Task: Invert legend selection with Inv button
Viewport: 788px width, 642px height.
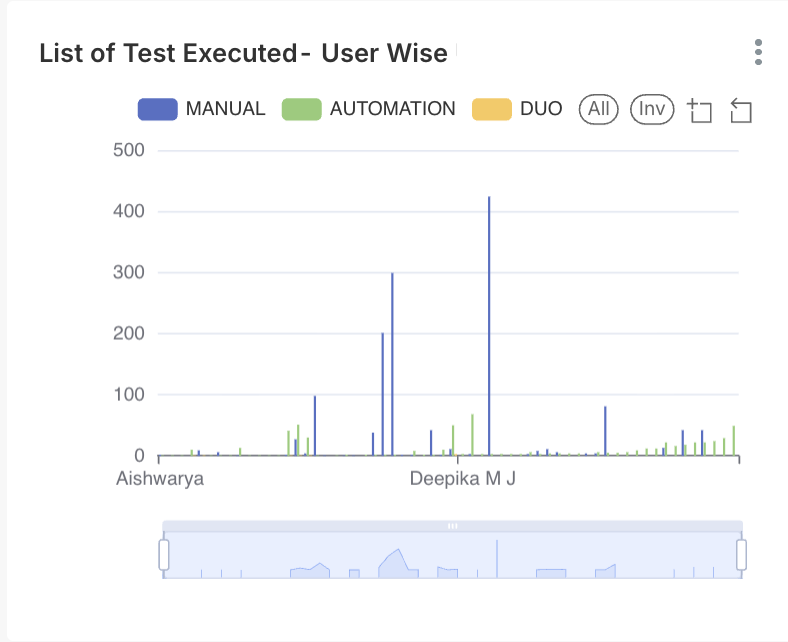Action: point(652,109)
